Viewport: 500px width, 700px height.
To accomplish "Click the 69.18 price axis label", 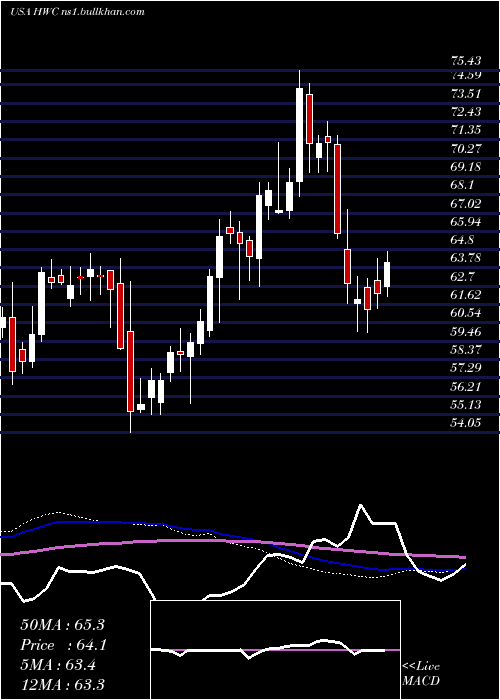I will [x=466, y=167].
